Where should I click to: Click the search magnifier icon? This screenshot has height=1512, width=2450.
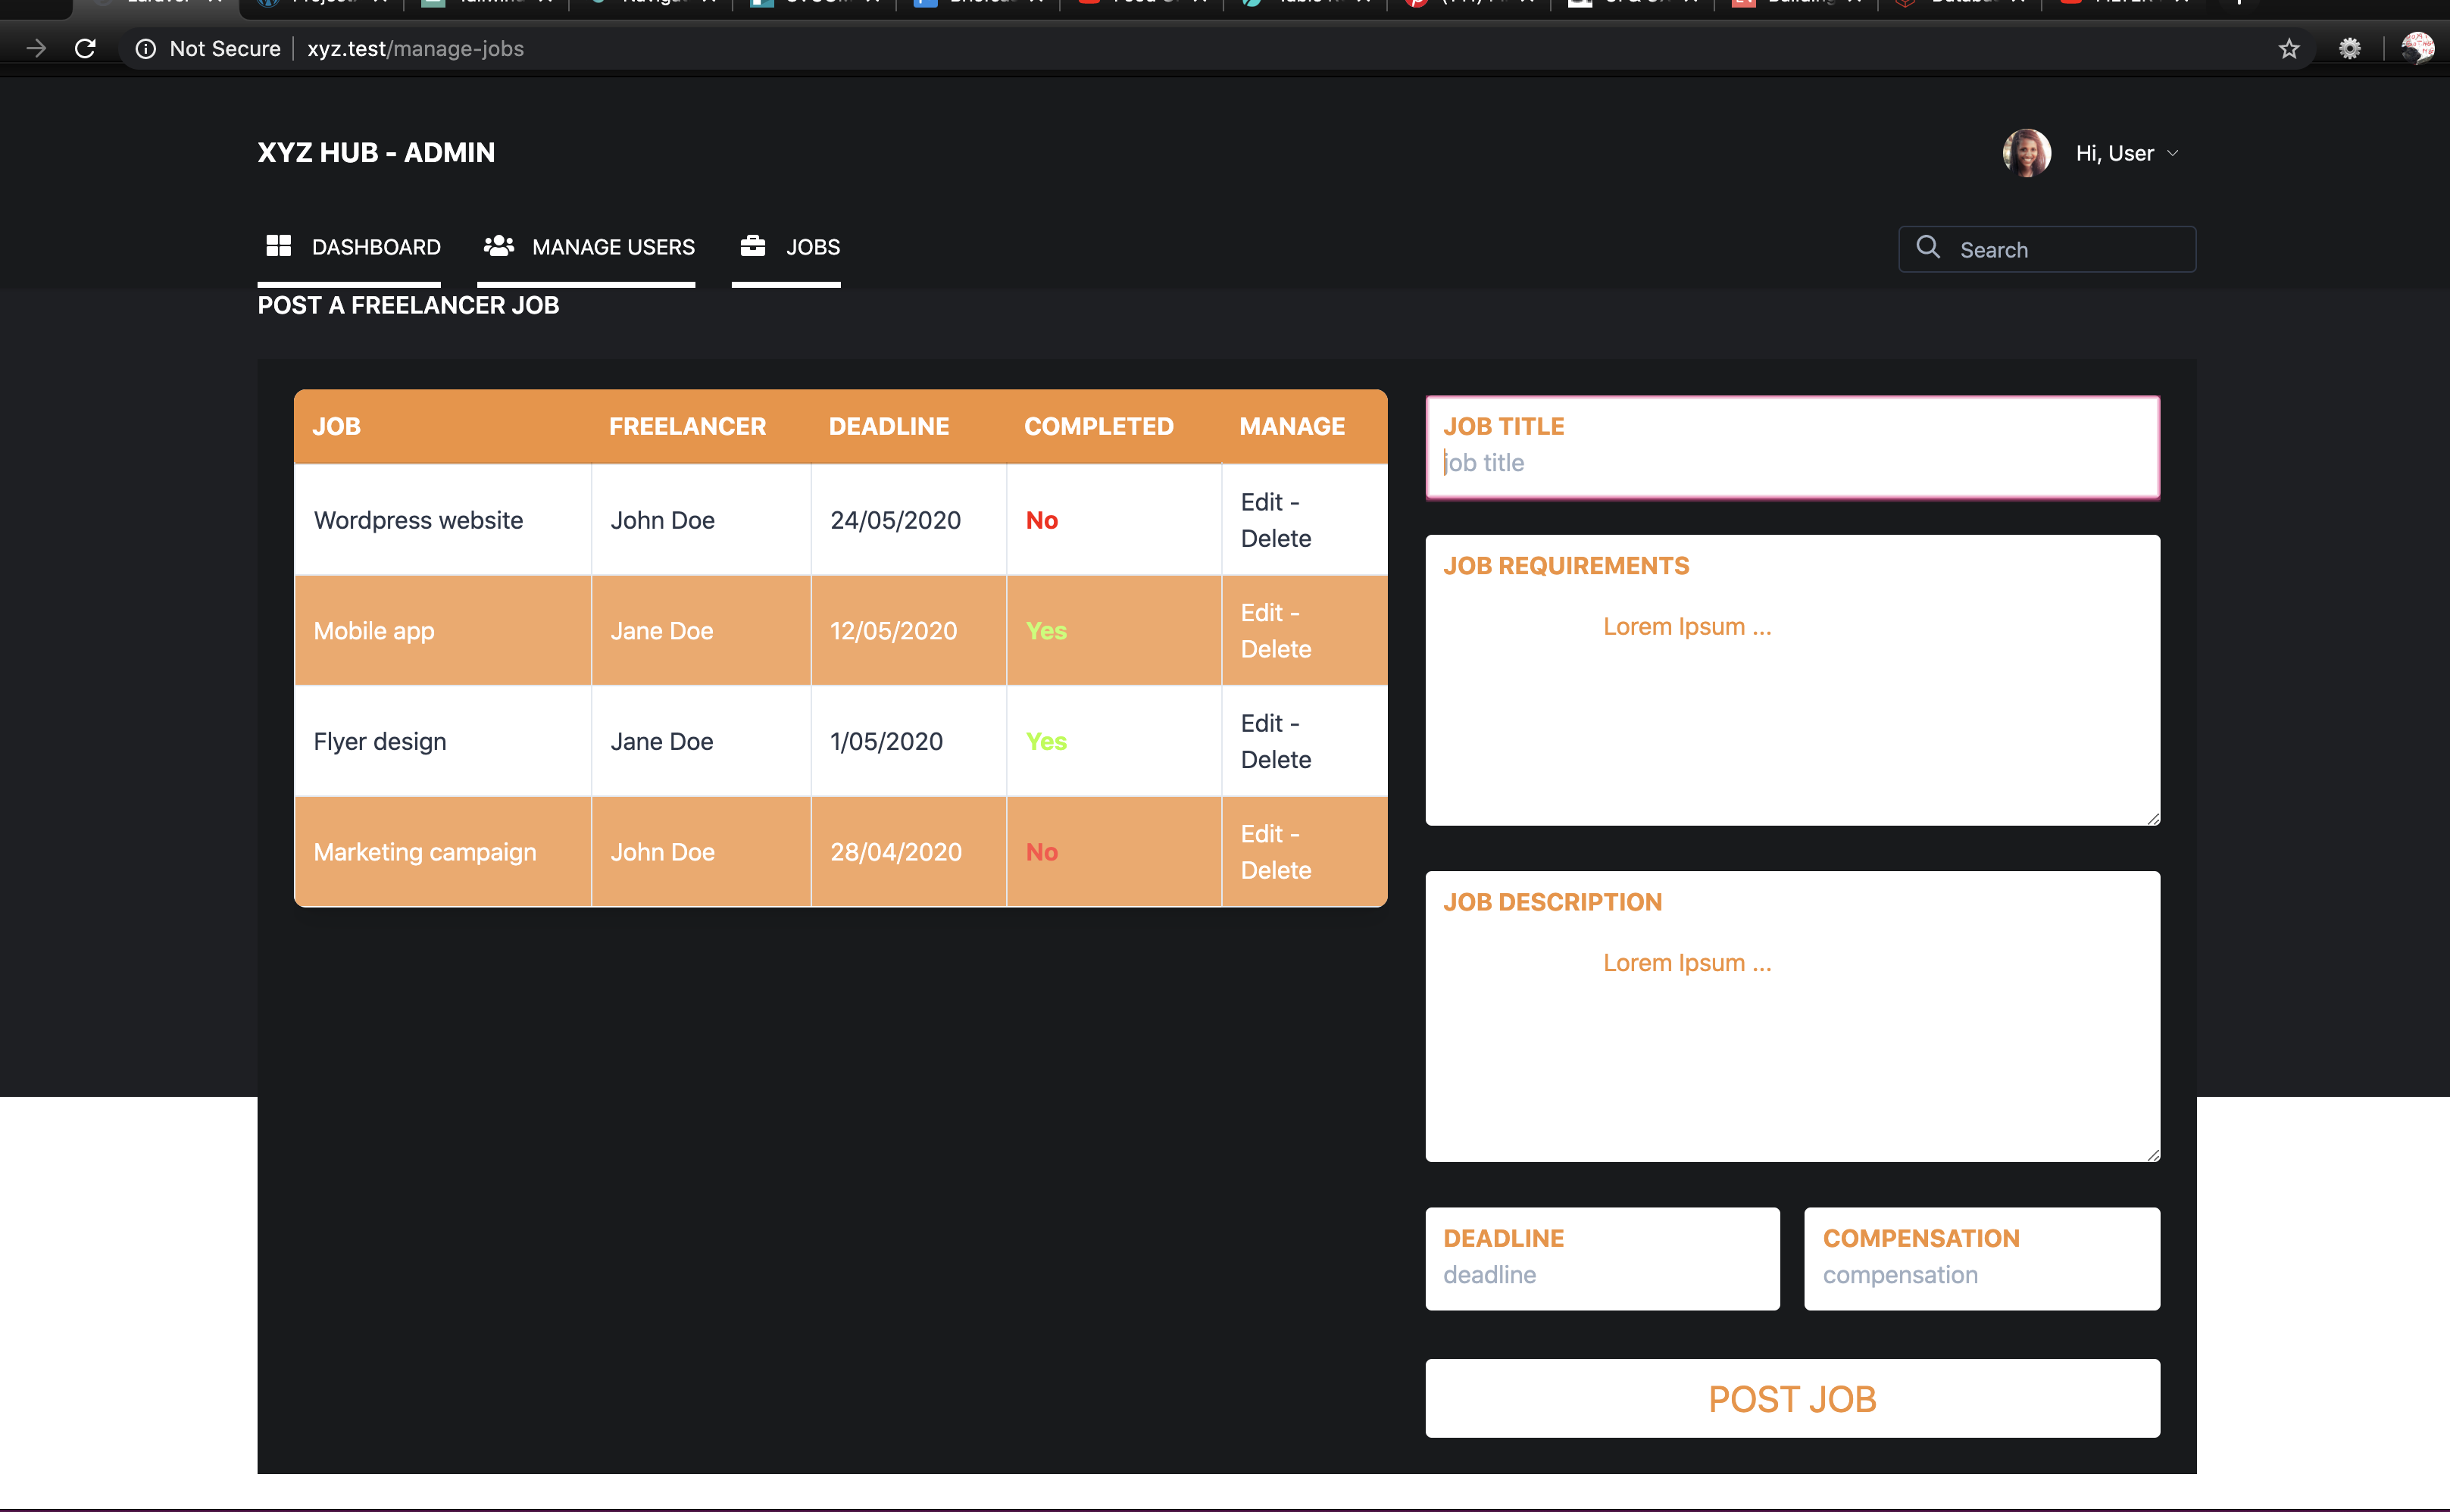[1928, 247]
